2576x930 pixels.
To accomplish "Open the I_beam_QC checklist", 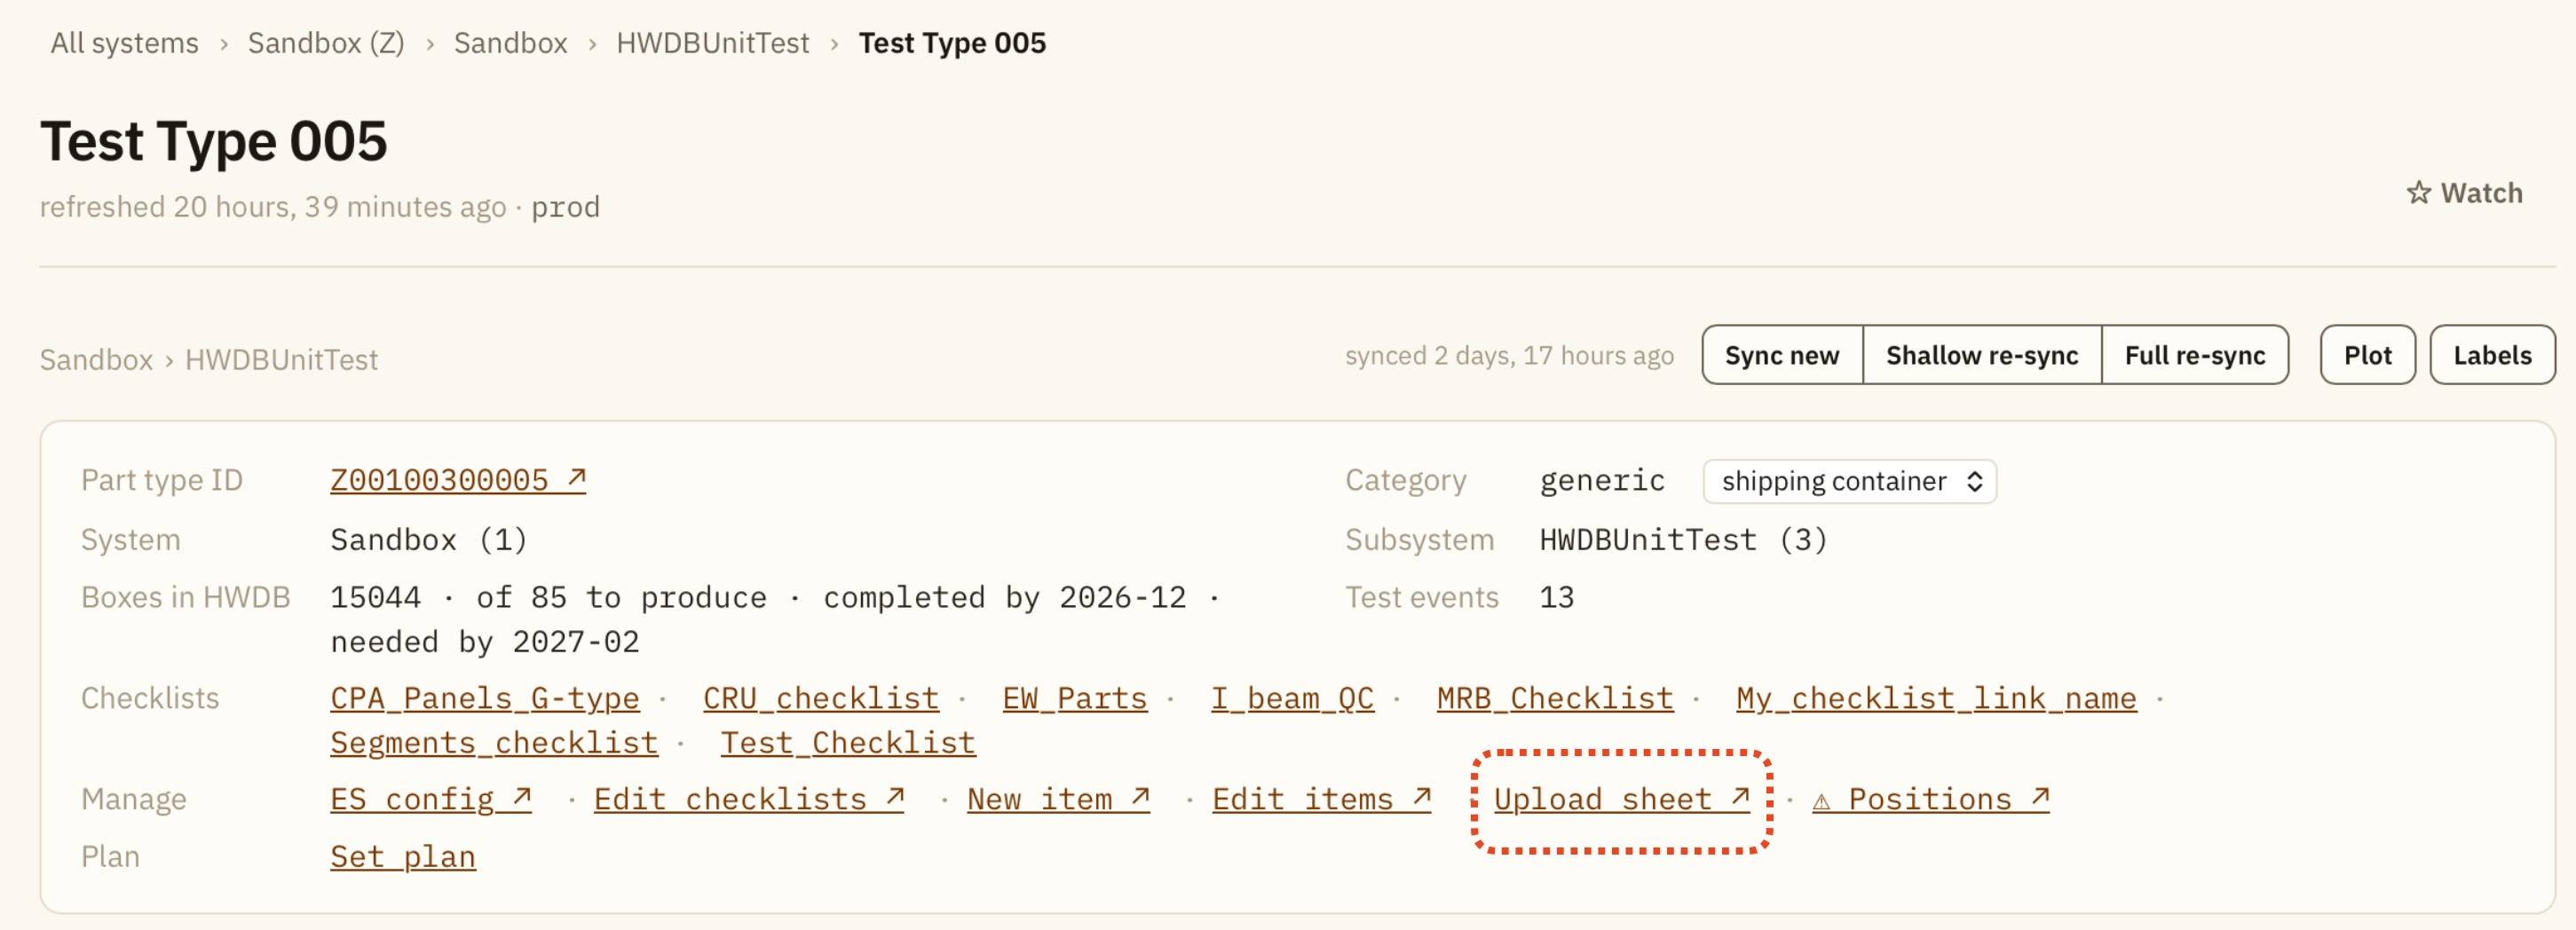I will click(x=1292, y=698).
